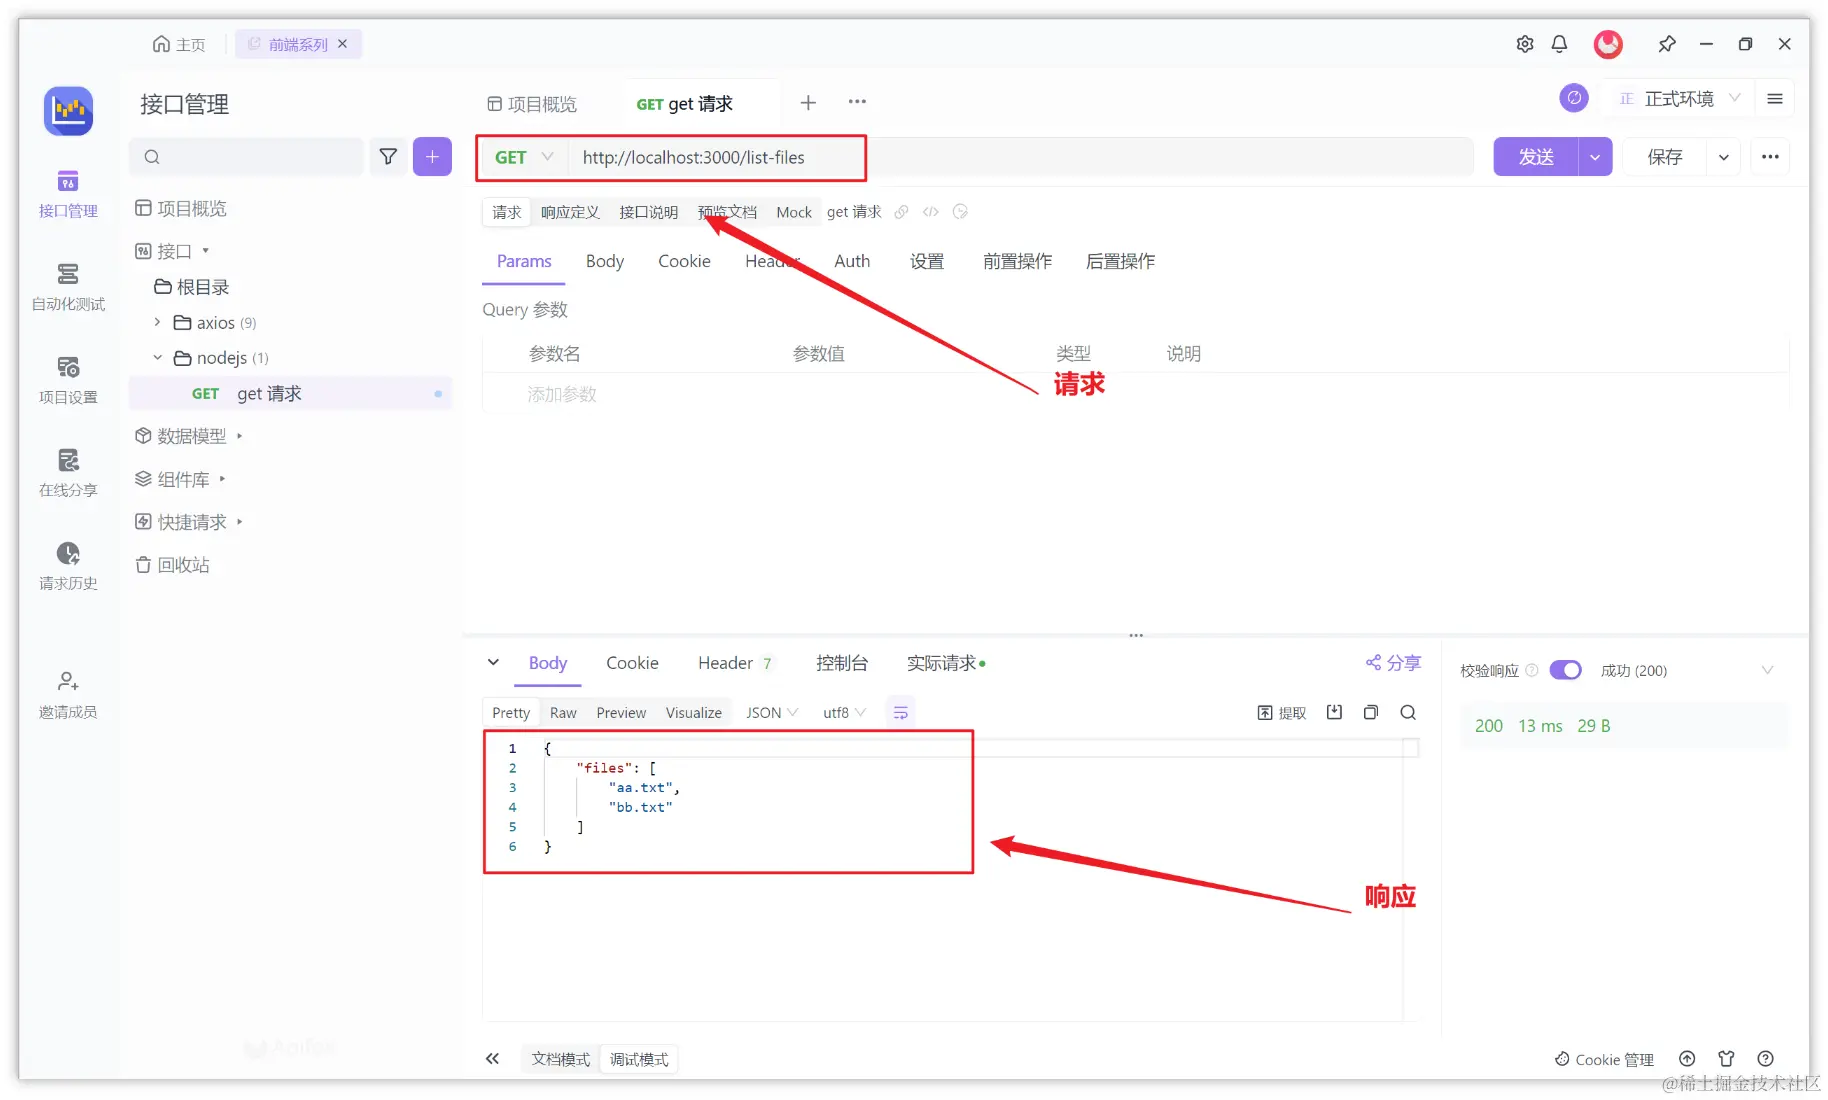
Task: Click the Apifox app logo
Action: [68, 111]
